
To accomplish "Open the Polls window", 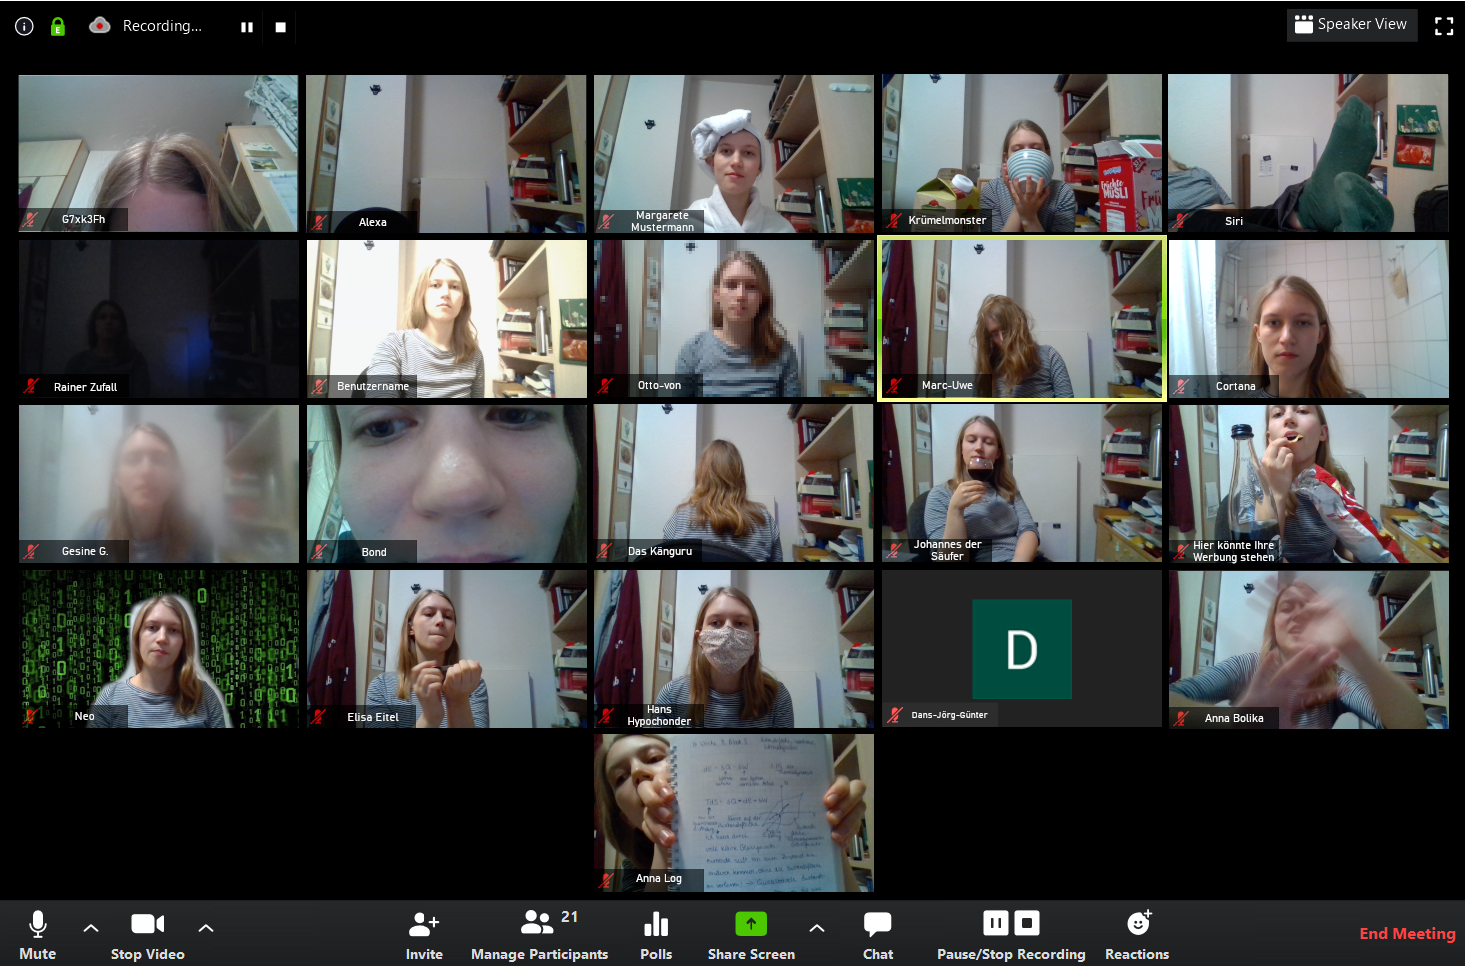I will [x=656, y=934].
